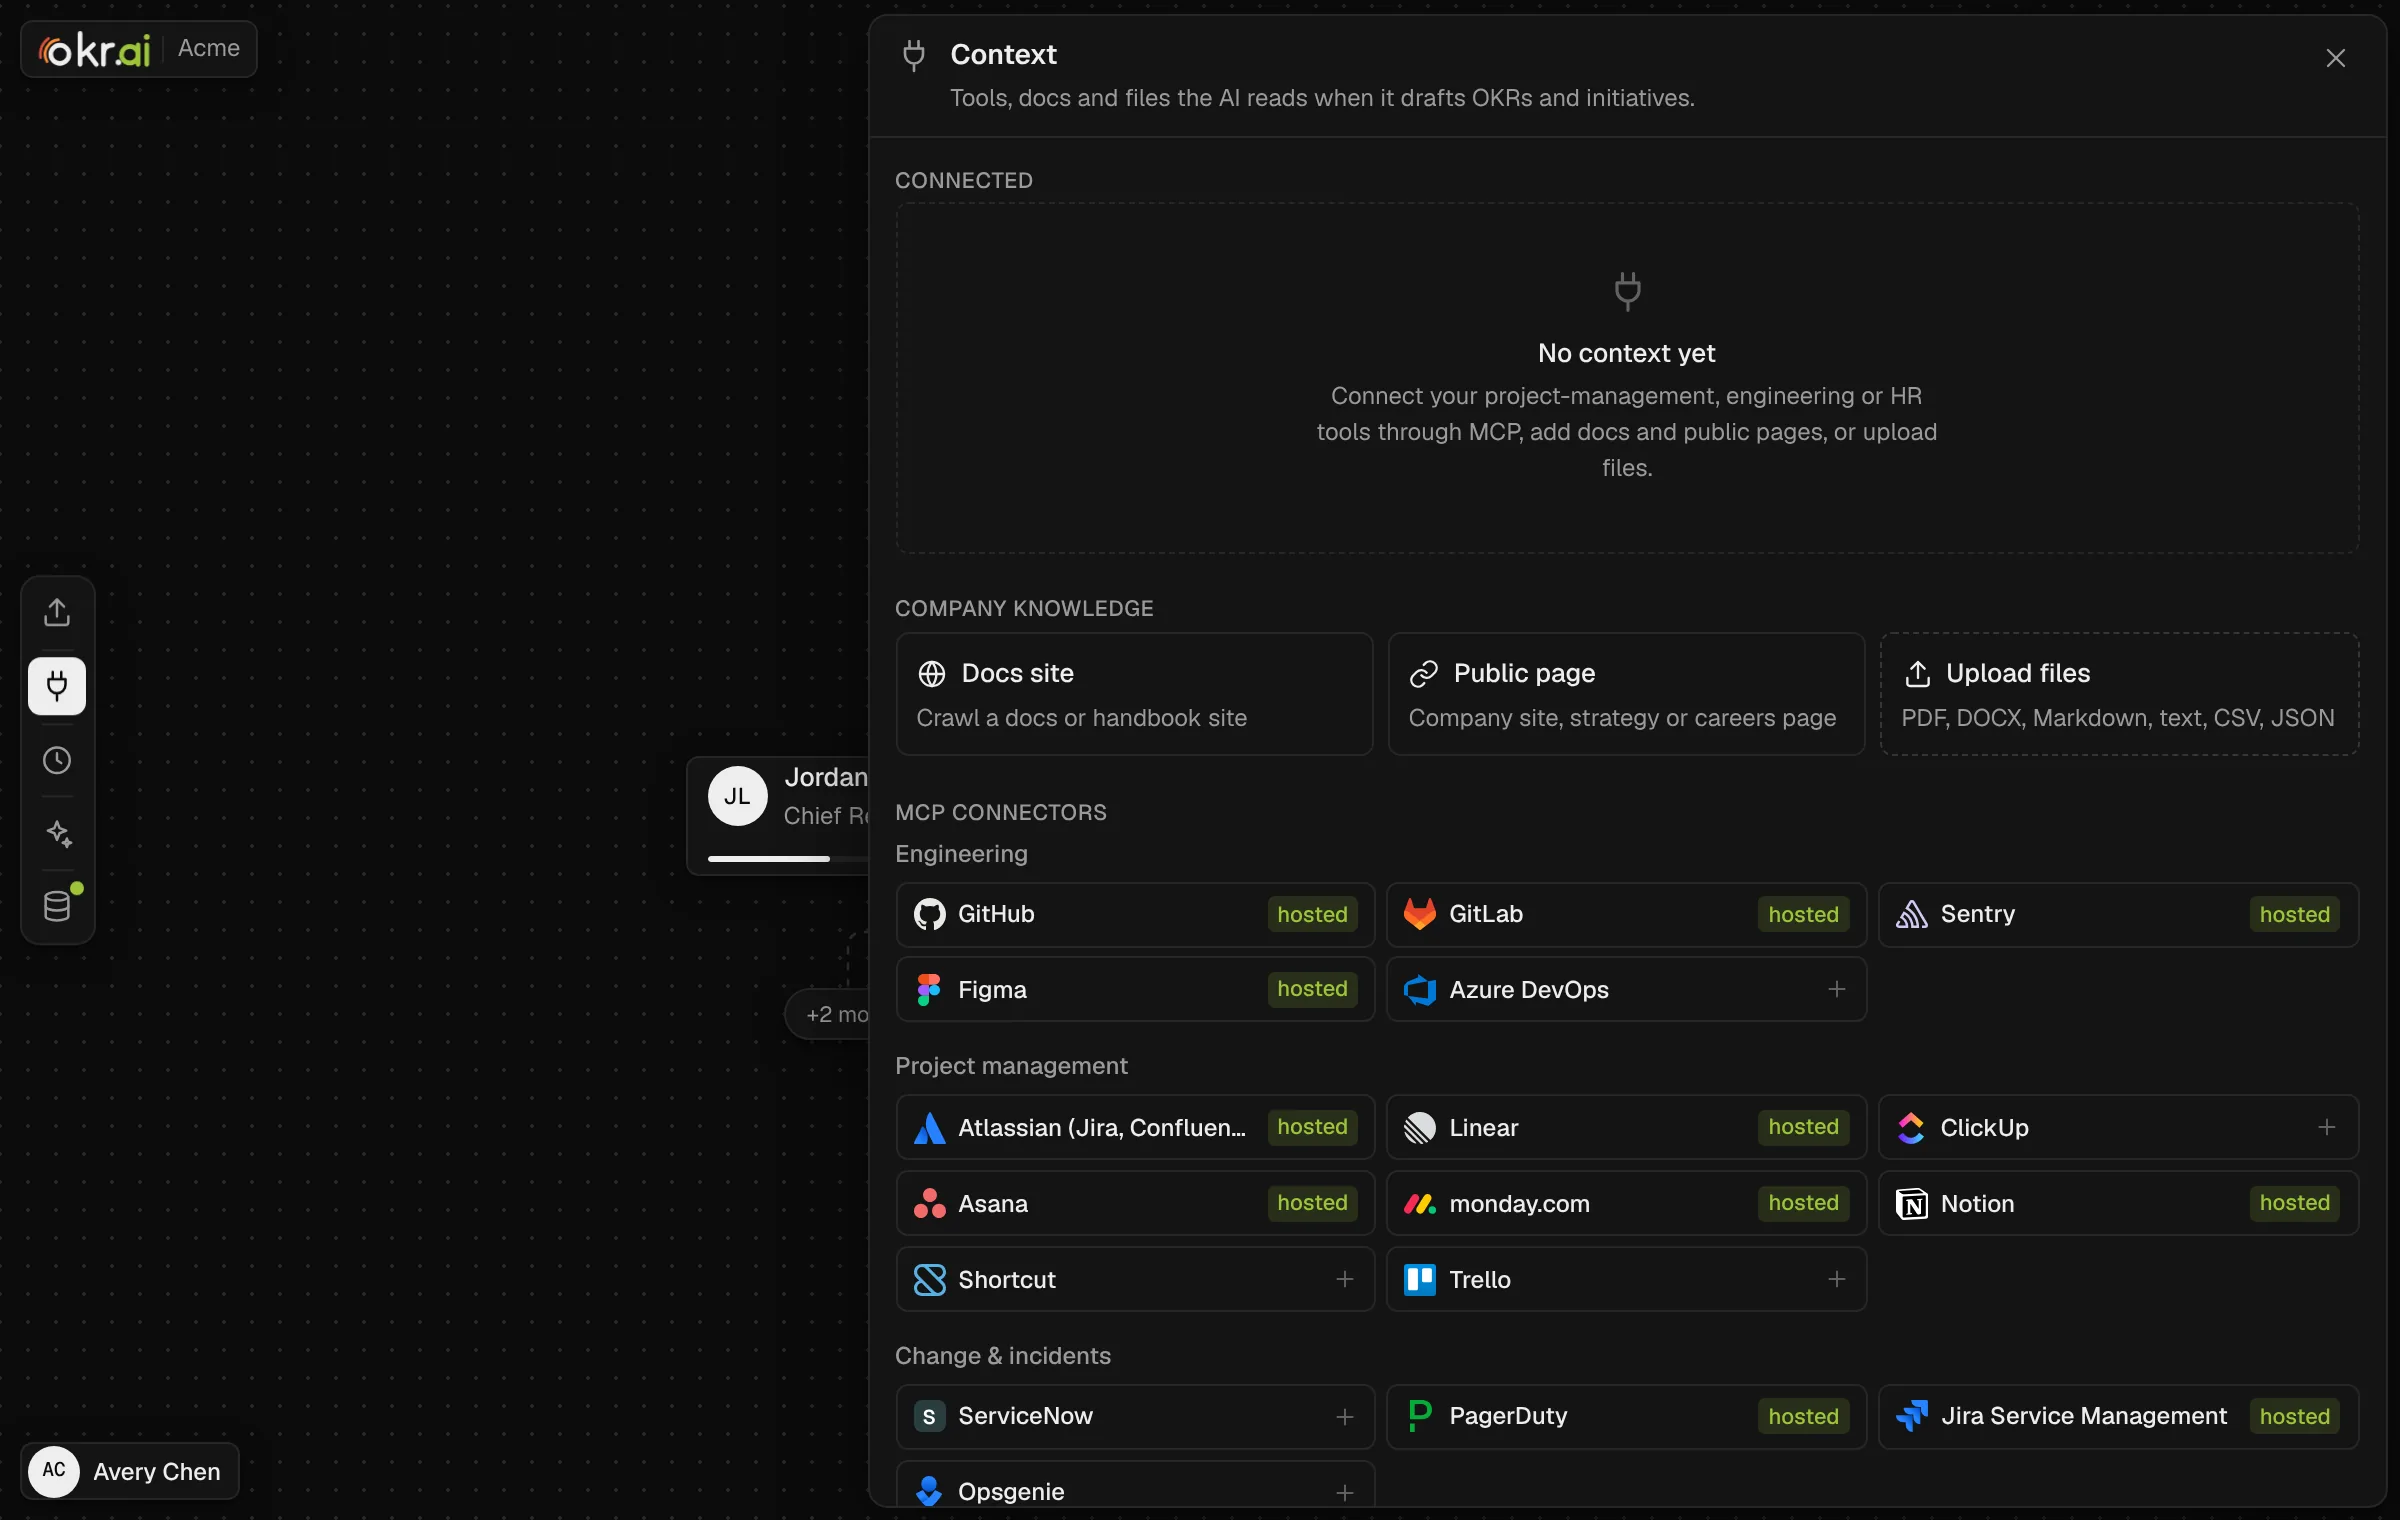Viewport: 2400px width, 1520px height.
Task: Connect the GitHub connector
Action: point(1135,914)
